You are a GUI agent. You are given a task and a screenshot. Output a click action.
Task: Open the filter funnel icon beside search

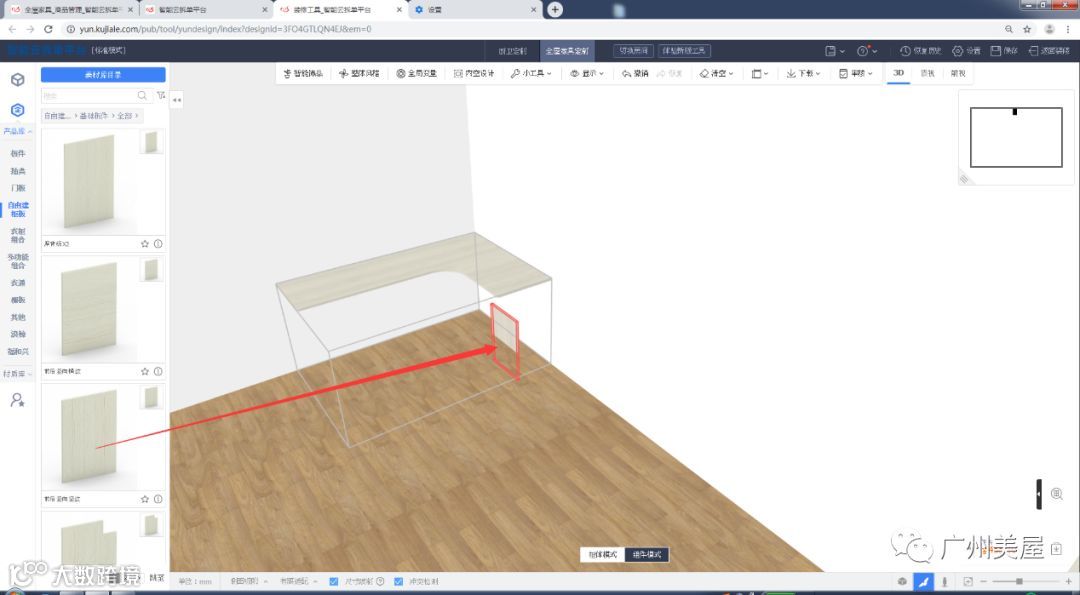tap(160, 96)
